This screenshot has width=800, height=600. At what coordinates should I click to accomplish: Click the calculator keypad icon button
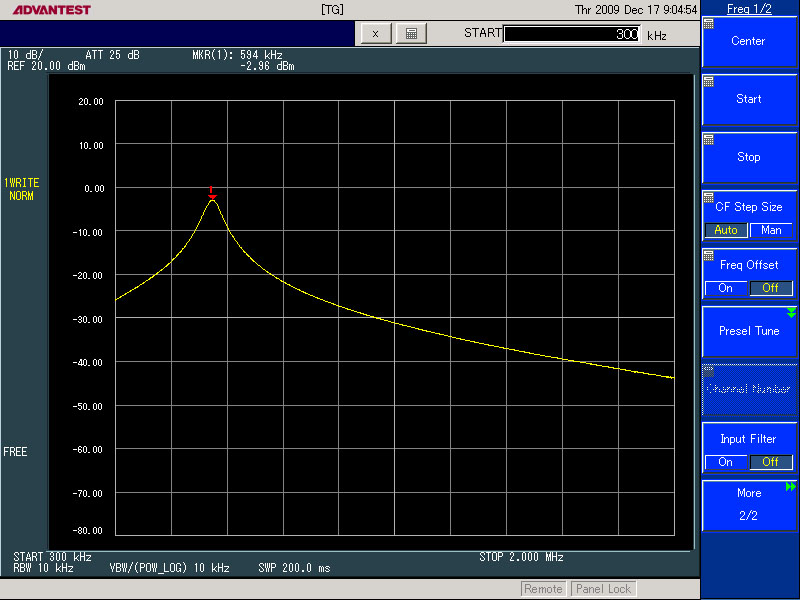(x=410, y=33)
